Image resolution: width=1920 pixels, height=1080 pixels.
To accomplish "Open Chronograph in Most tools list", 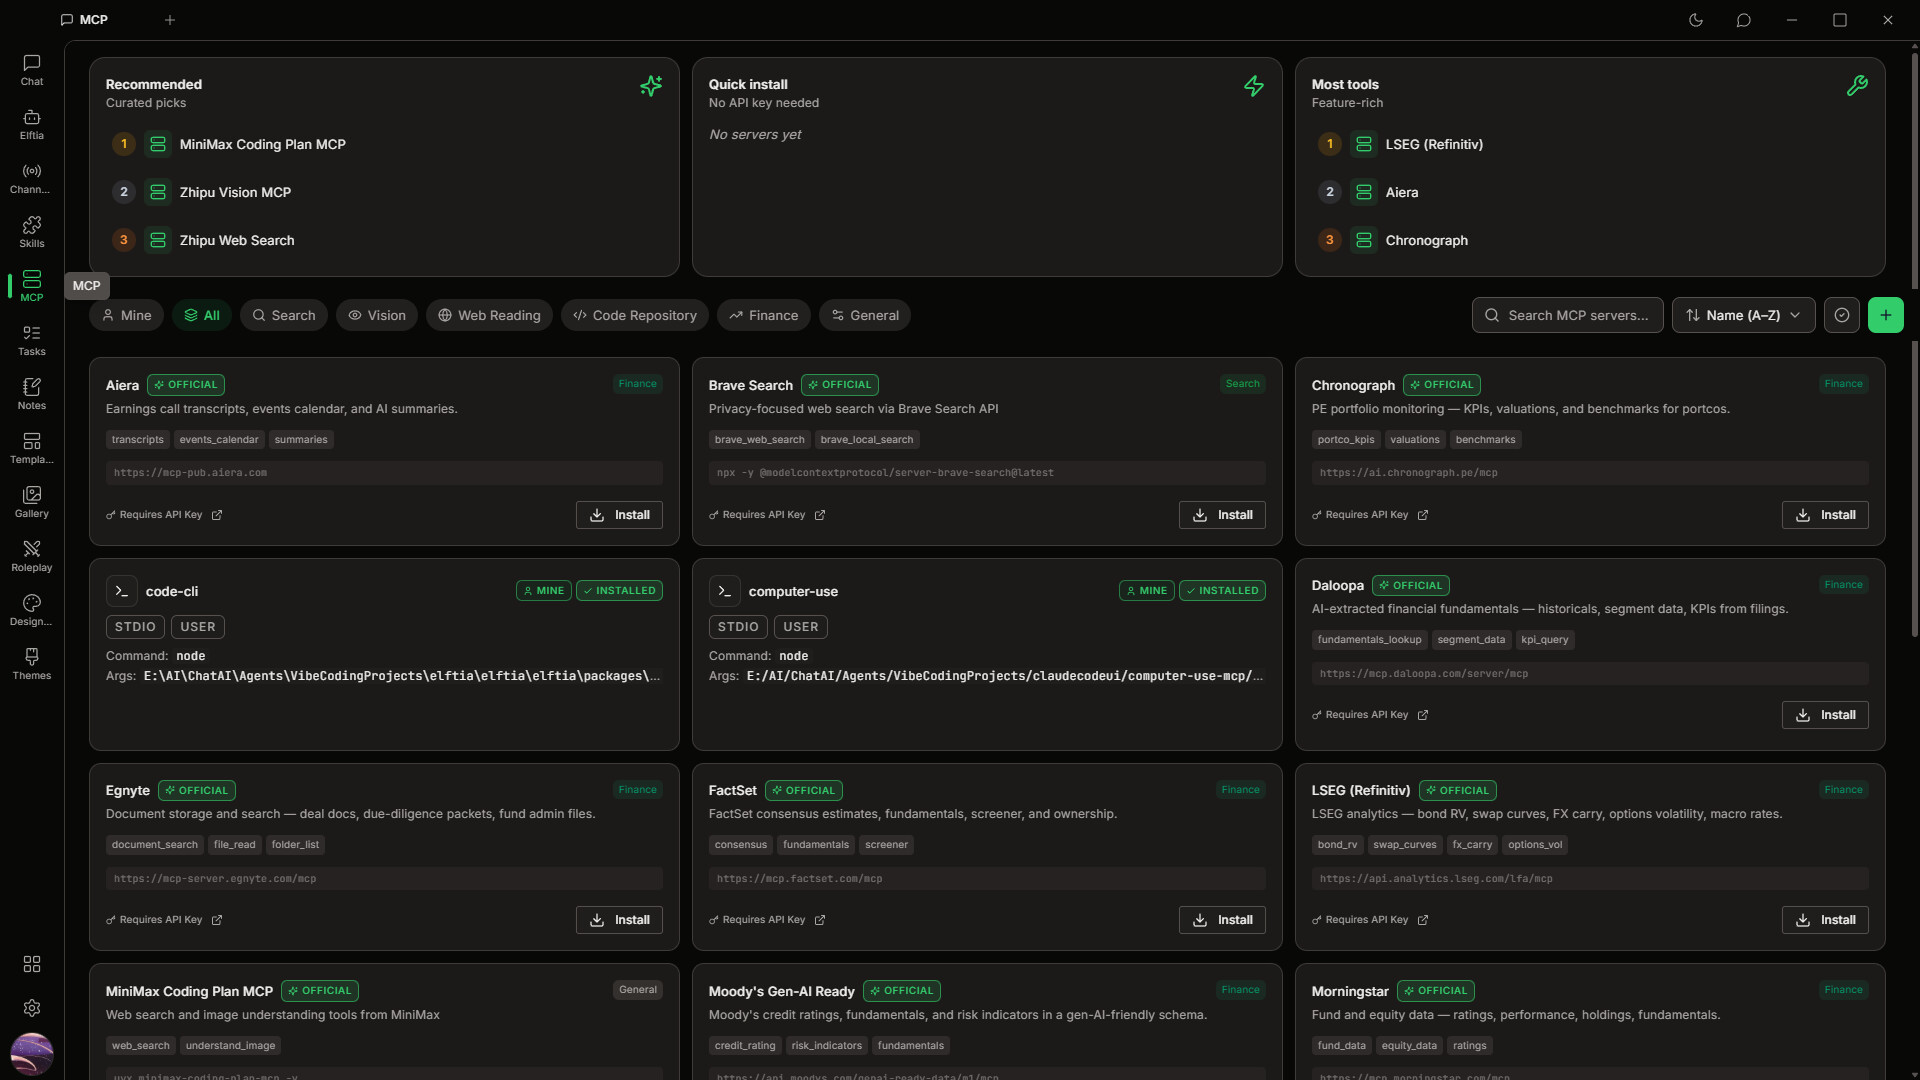I will coord(1590,240).
